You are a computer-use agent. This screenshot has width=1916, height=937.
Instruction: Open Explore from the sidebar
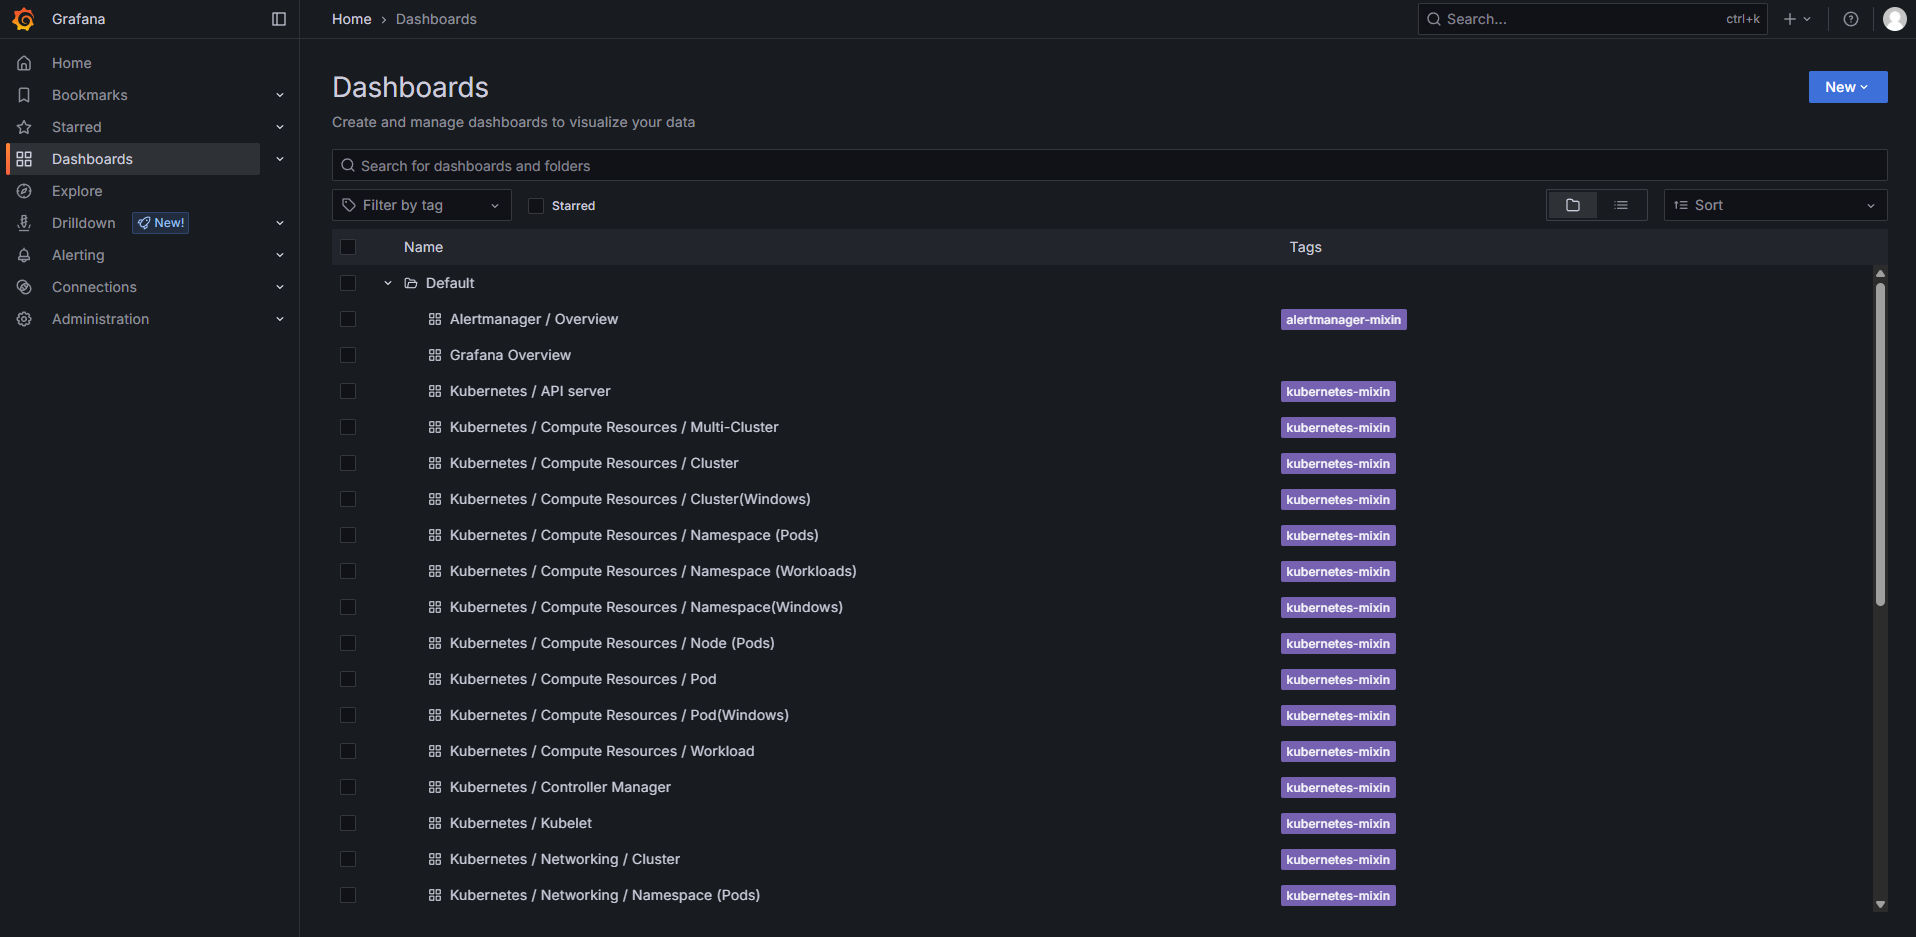pos(77,191)
